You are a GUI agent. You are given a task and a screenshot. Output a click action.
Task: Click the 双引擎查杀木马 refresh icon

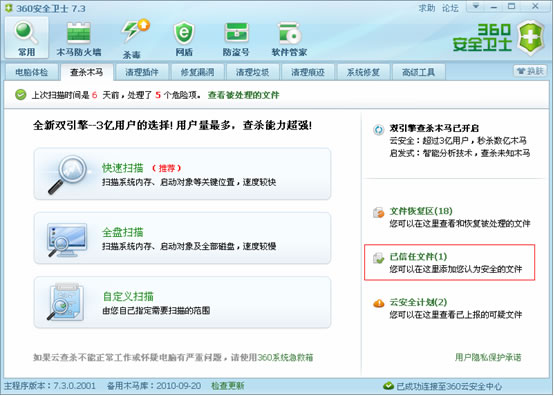[378, 130]
